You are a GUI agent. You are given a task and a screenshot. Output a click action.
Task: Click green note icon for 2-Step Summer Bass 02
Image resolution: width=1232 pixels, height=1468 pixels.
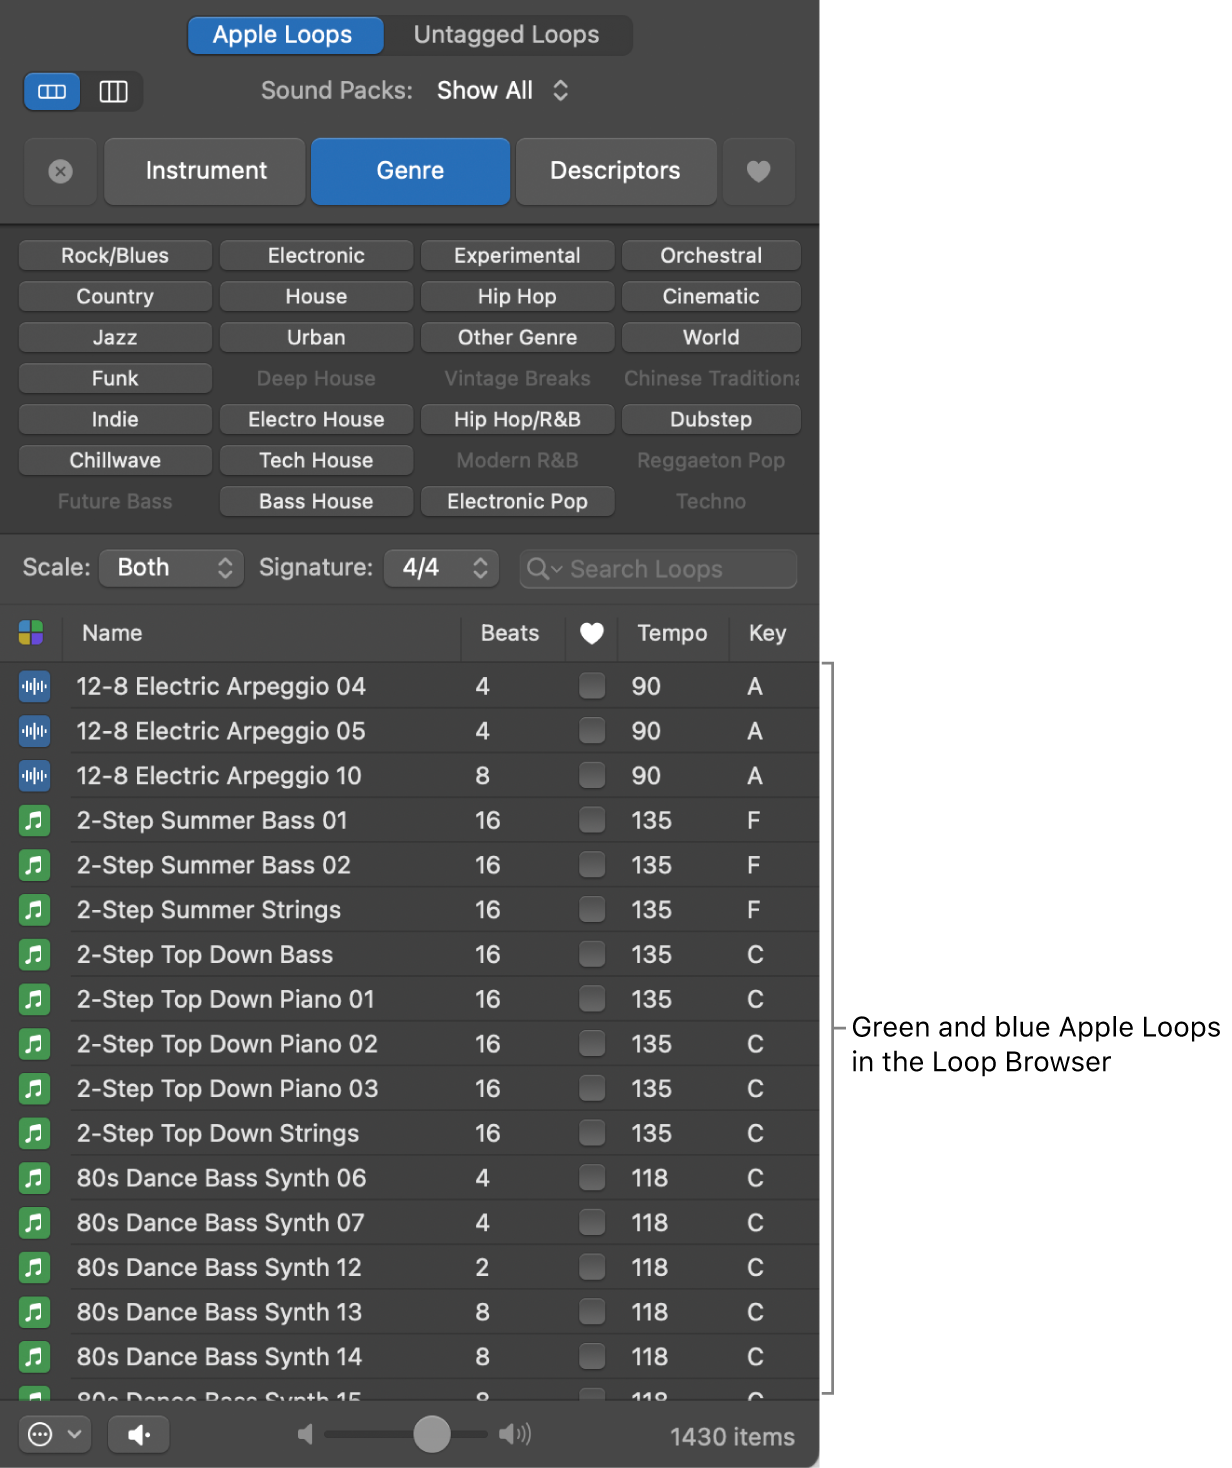(34, 865)
